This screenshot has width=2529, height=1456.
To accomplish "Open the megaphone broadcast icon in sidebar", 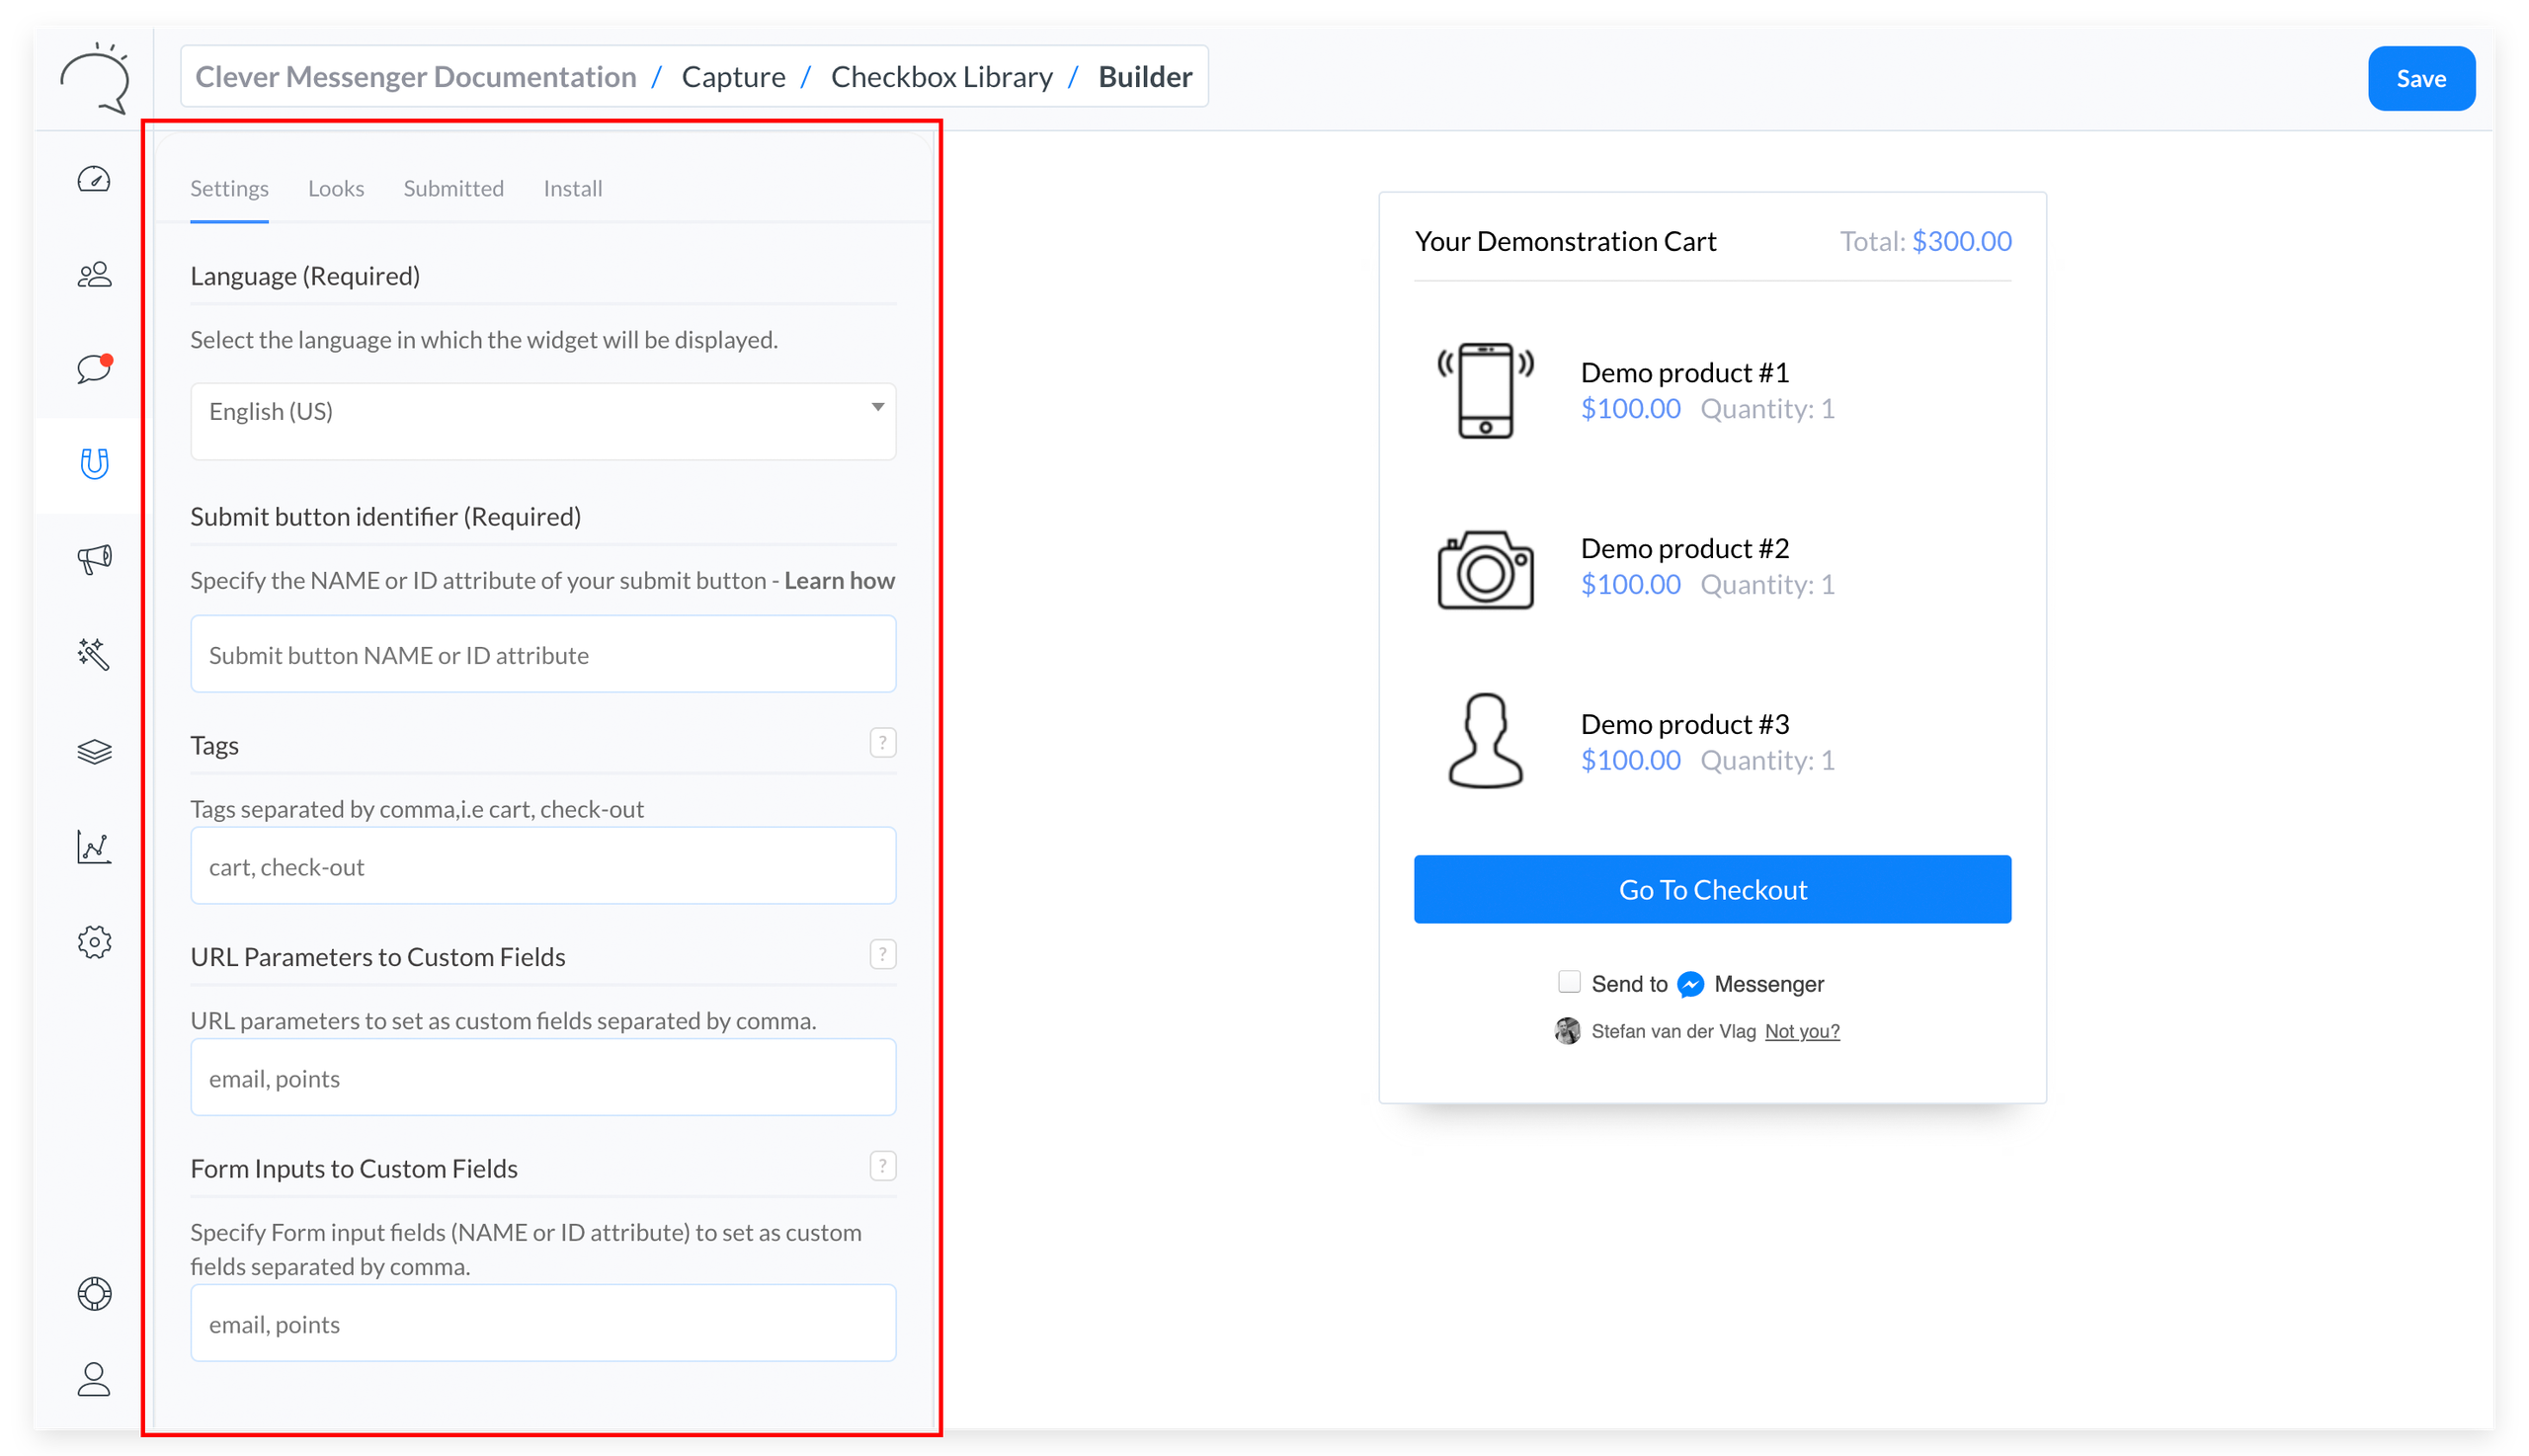I will point(94,559).
